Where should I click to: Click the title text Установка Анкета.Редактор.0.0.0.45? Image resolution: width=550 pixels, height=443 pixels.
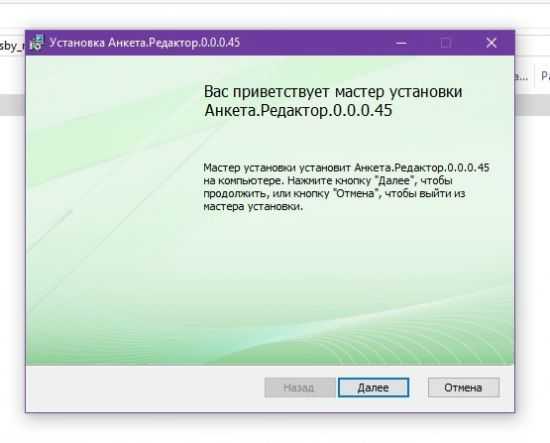145,43
